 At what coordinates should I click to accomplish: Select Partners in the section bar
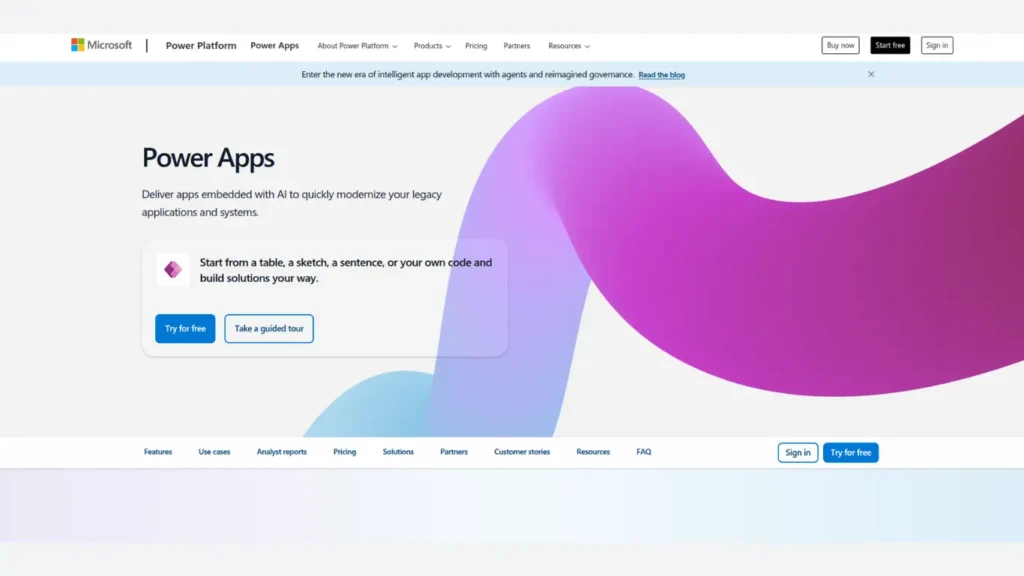tap(453, 452)
